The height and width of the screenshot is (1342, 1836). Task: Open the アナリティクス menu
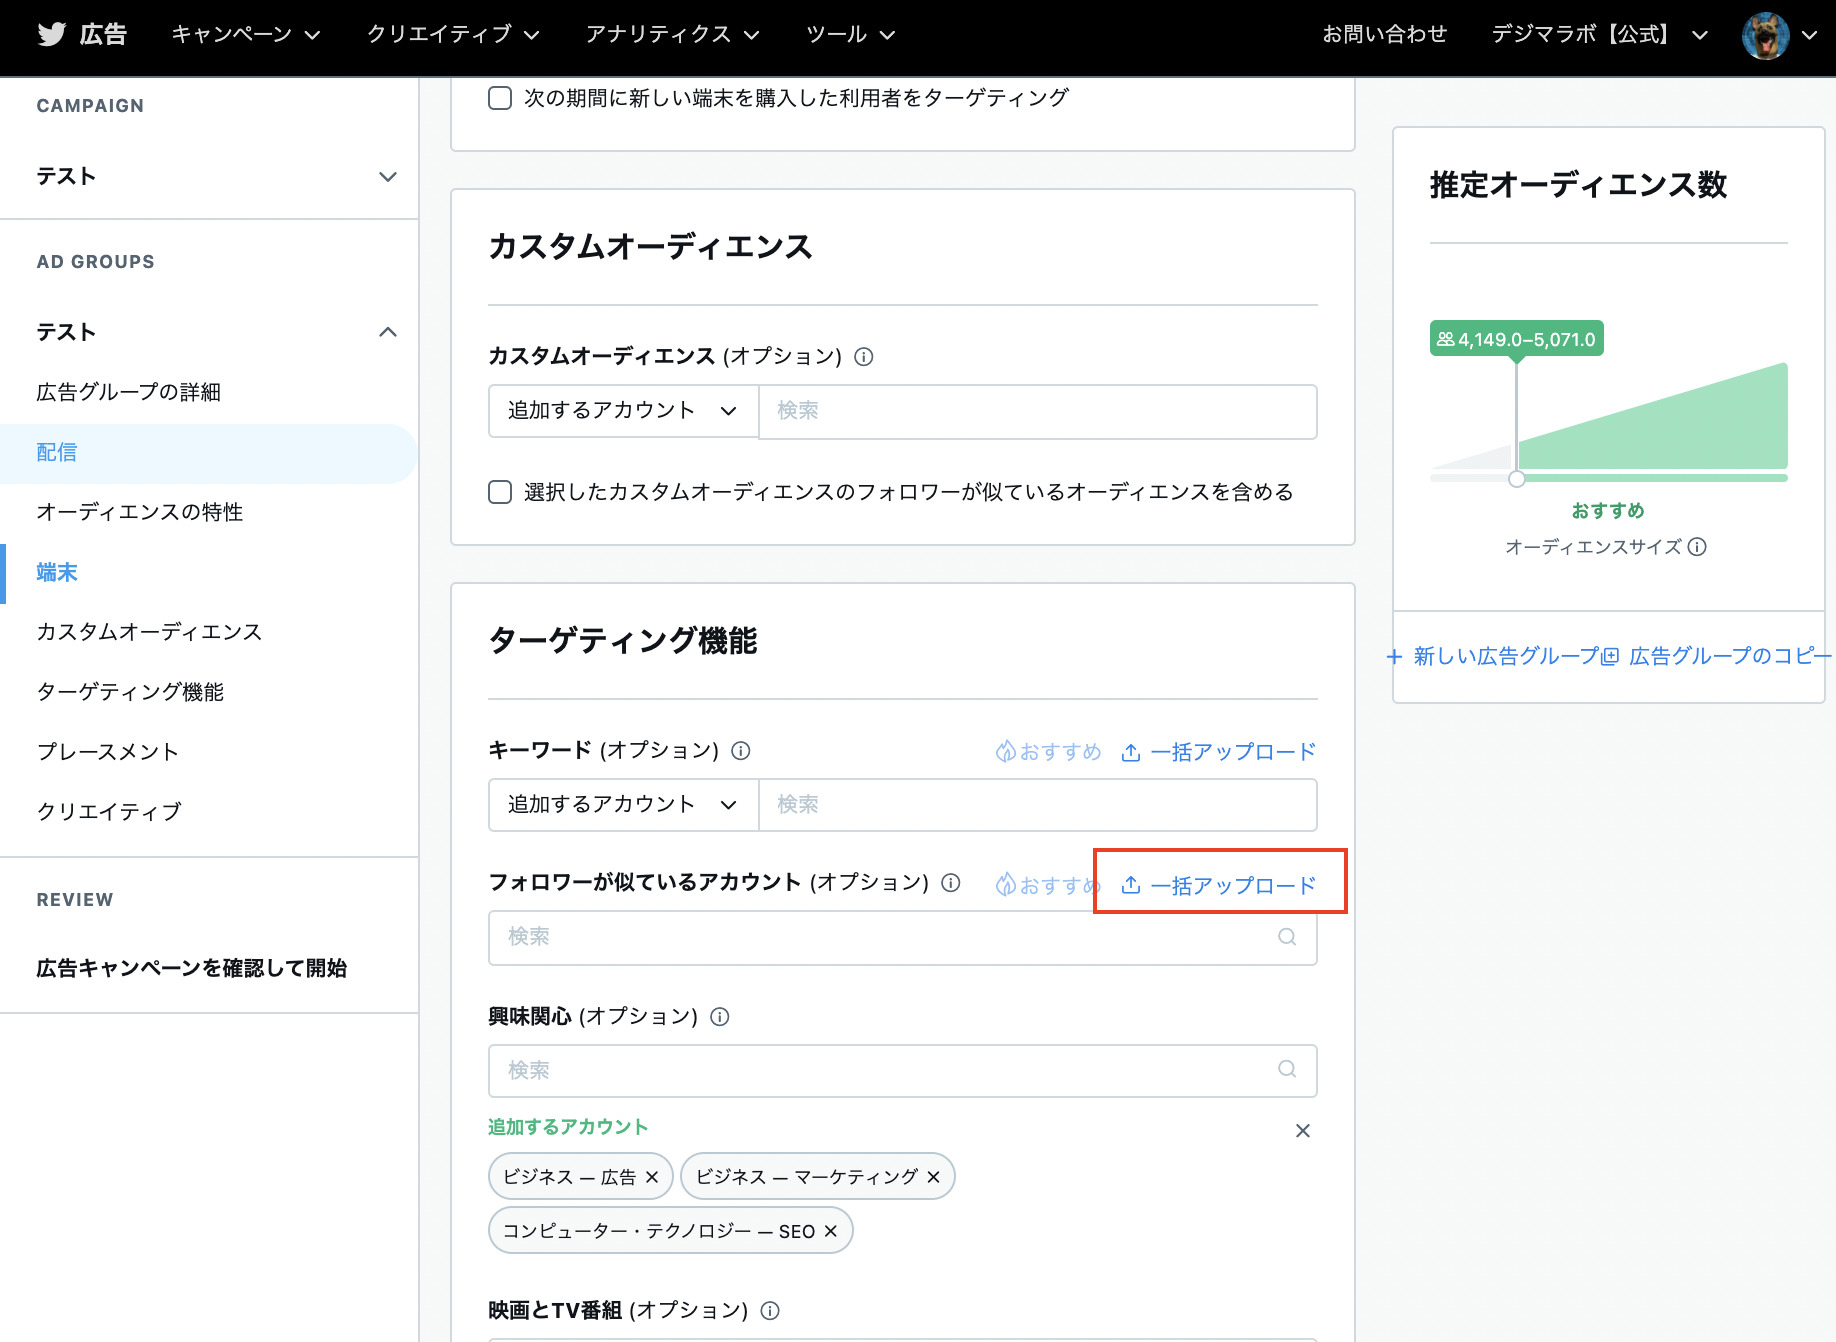click(x=672, y=34)
